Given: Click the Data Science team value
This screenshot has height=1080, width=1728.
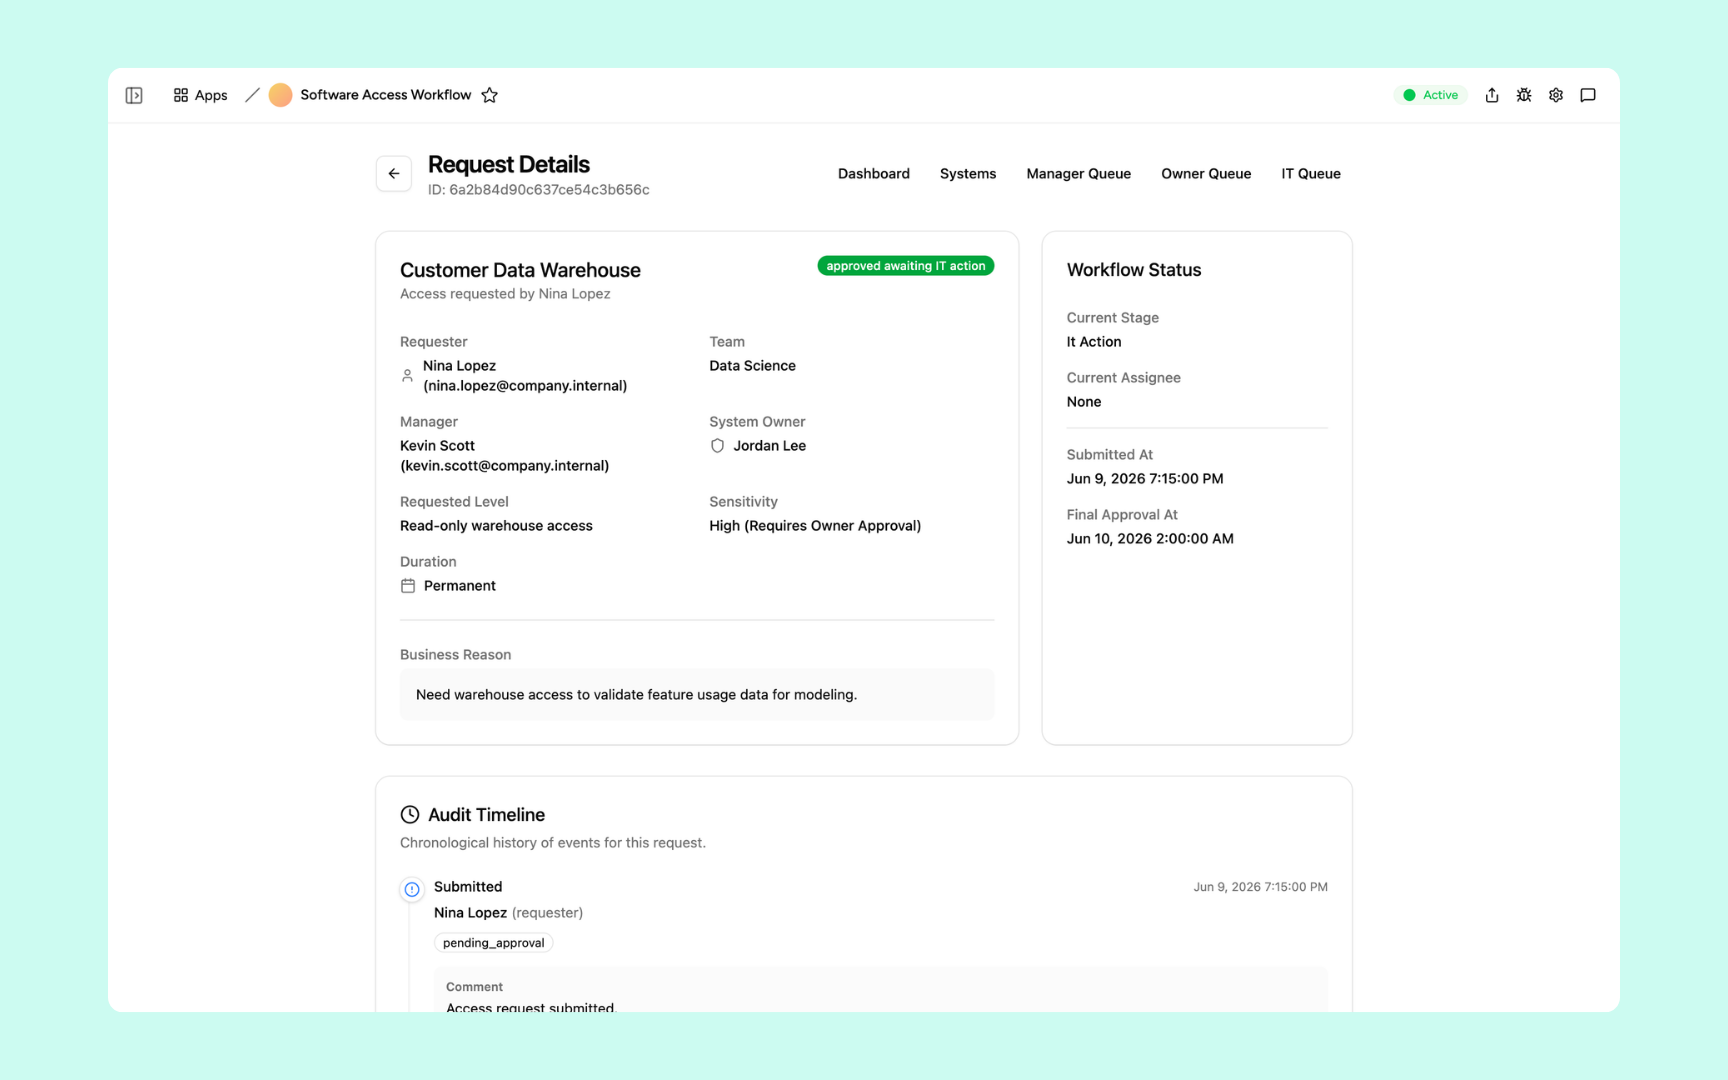Looking at the screenshot, I should coord(753,366).
